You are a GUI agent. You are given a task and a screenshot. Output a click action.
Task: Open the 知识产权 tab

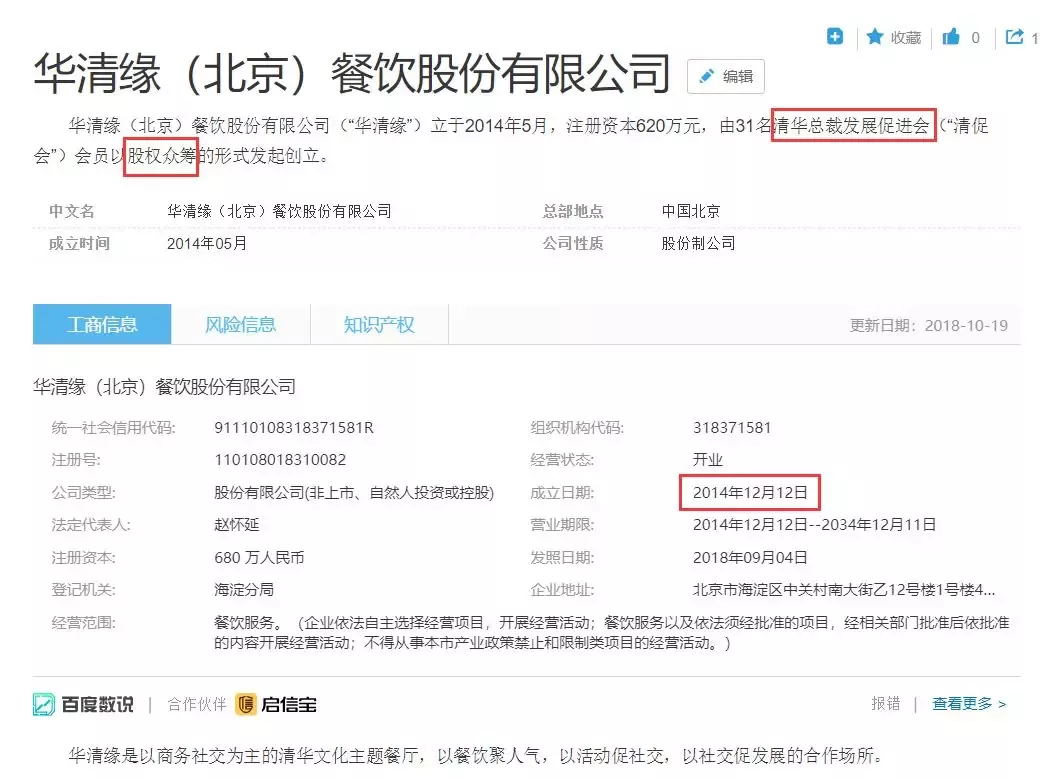(x=379, y=324)
